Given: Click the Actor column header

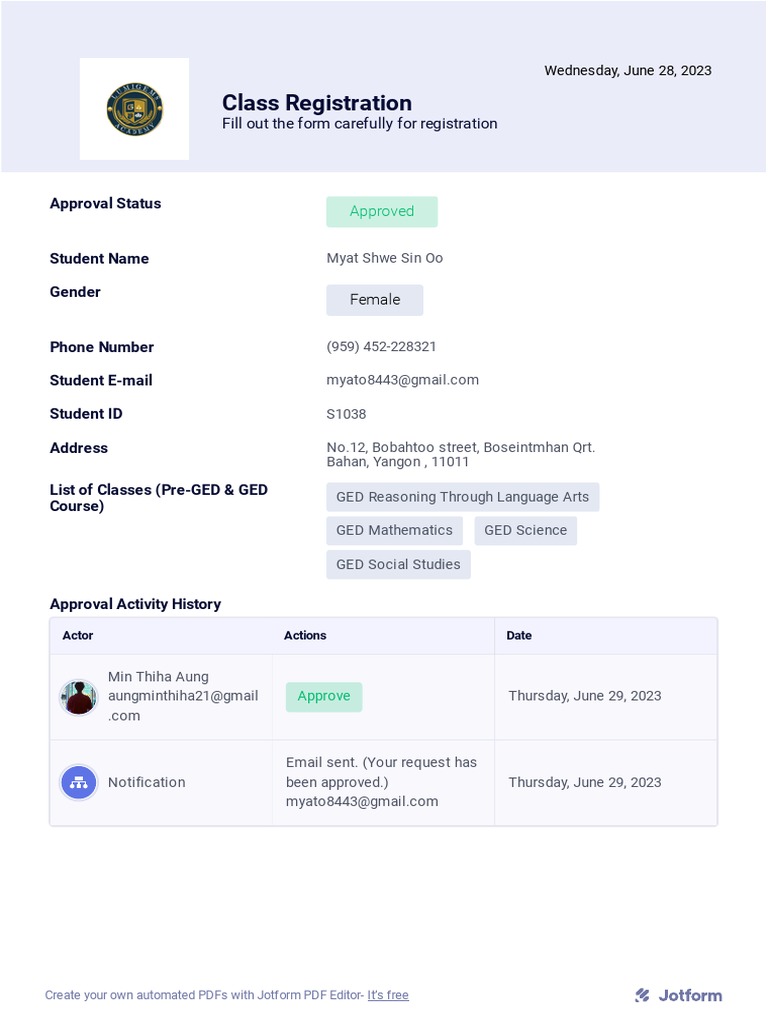Looking at the screenshot, I should [x=78, y=636].
